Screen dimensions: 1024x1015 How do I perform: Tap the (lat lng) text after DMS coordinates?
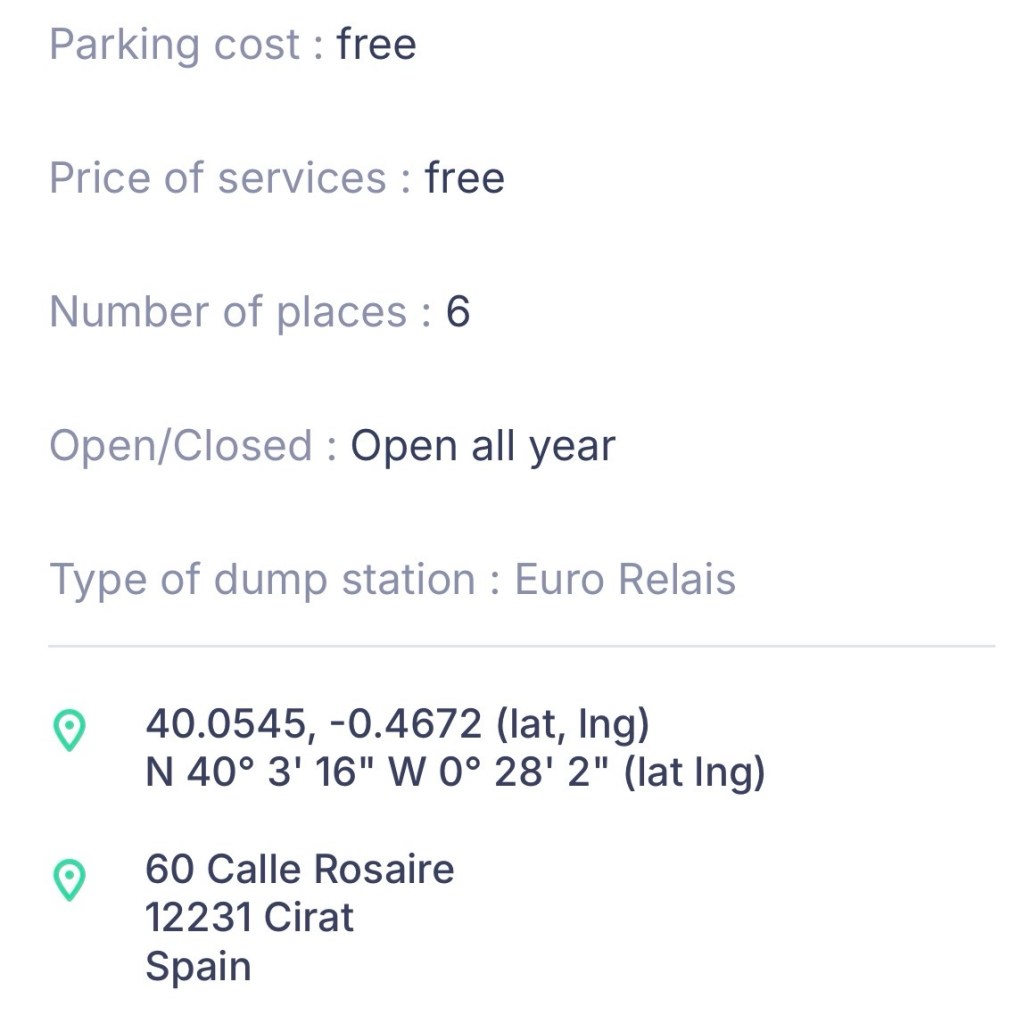(x=694, y=772)
